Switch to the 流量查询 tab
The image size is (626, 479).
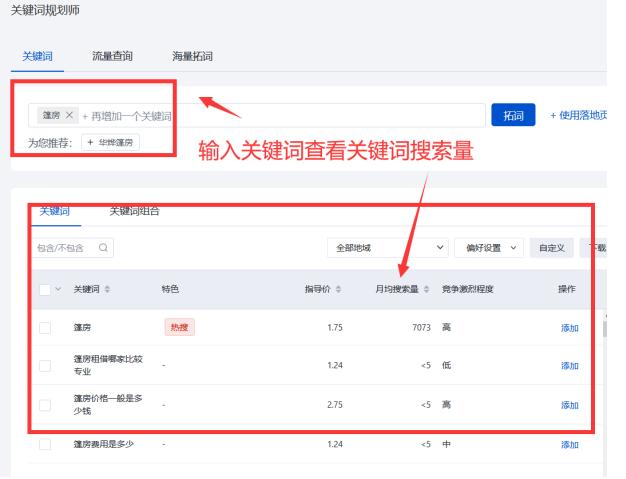click(x=112, y=56)
